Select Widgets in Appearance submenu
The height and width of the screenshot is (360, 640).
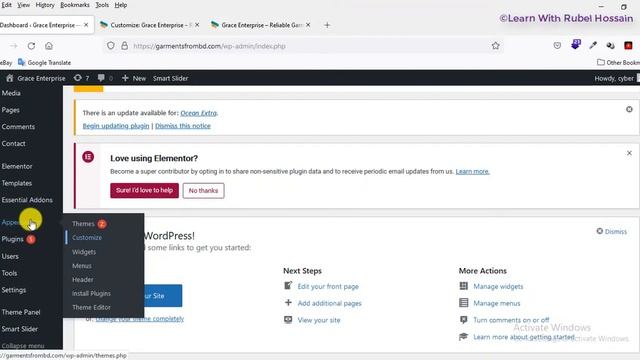[84, 252]
